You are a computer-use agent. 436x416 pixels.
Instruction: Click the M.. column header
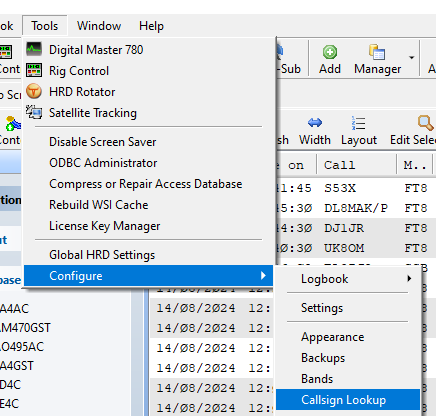tap(415, 165)
